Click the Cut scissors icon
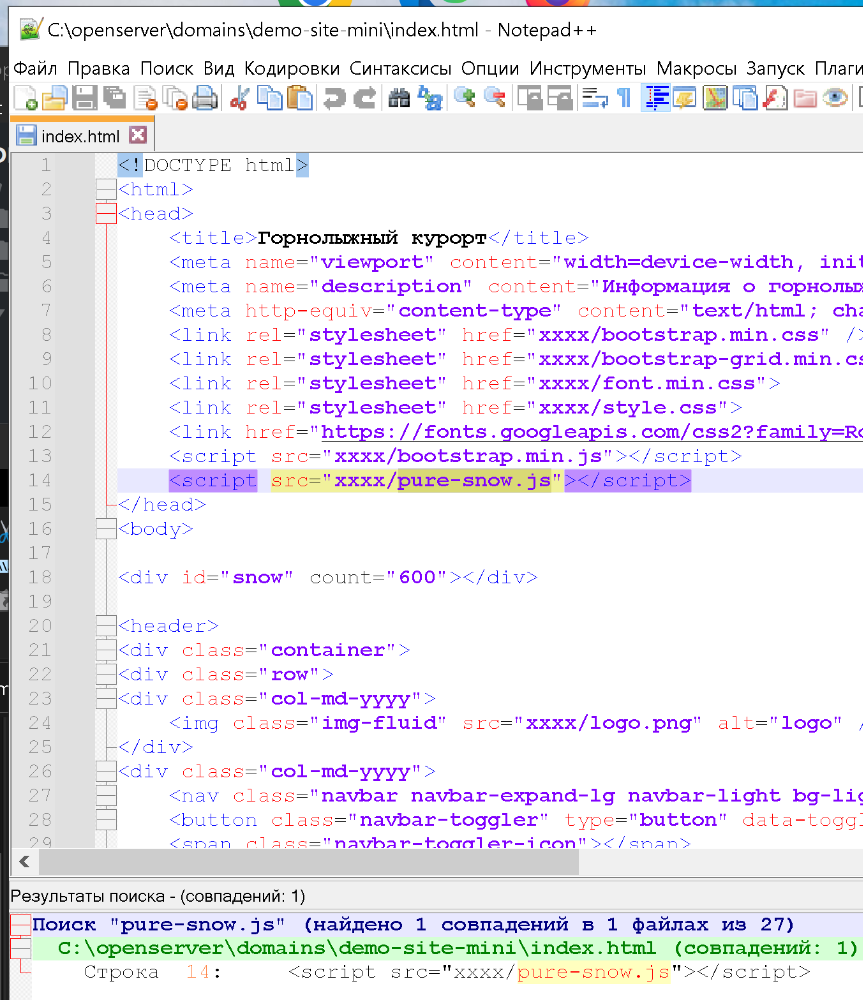The image size is (863, 1000). (239, 98)
